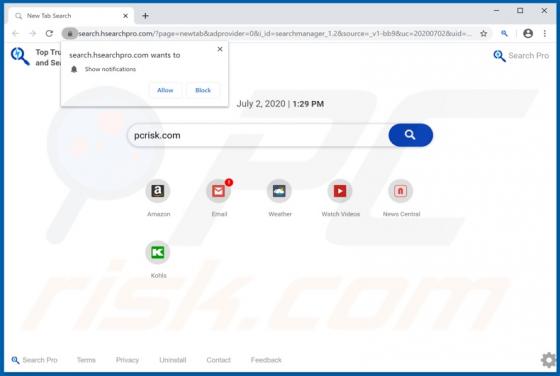The height and width of the screenshot is (376, 560).
Task: Click the bell icon beside Show notifications
Action: 74,69
